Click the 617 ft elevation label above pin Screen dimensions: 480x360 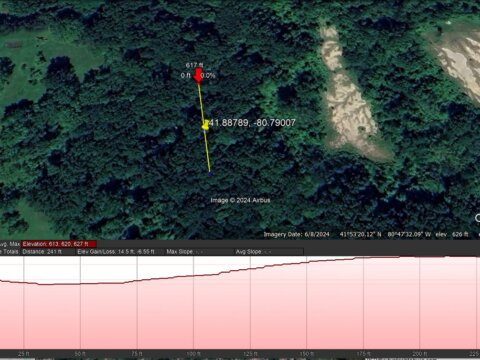pyautogui.click(x=194, y=65)
